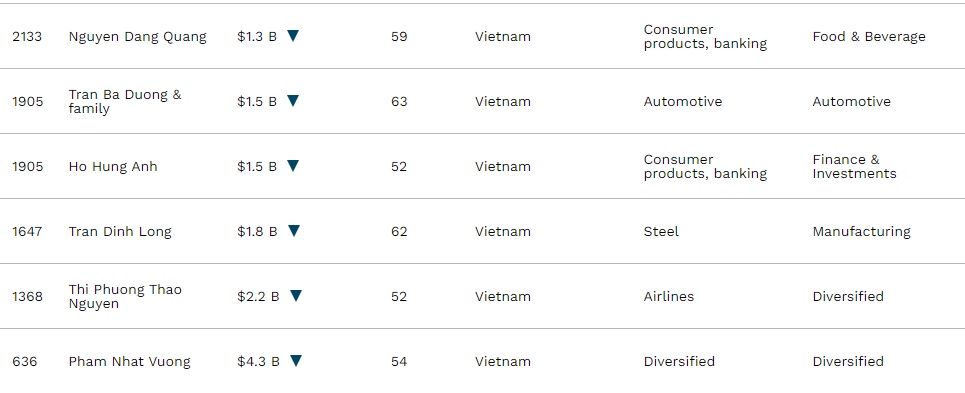Open the Tran Ba Duong & family profile
The height and width of the screenshot is (393, 965).
[x=125, y=101]
